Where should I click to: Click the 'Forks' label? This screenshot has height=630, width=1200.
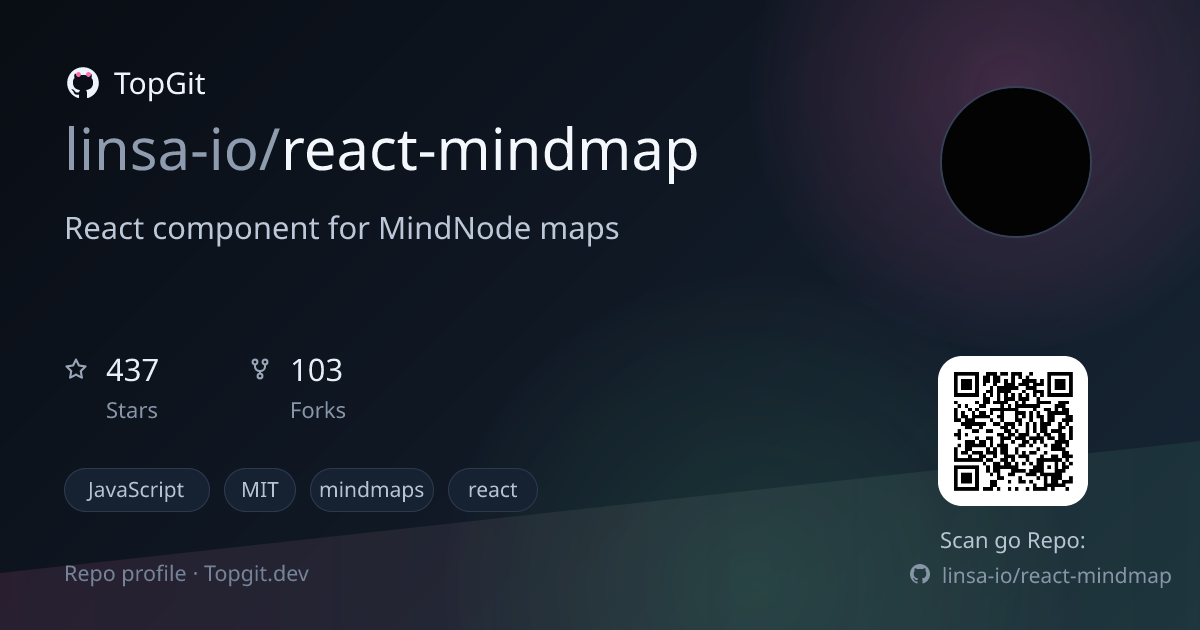pyautogui.click(x=318, y=411)
